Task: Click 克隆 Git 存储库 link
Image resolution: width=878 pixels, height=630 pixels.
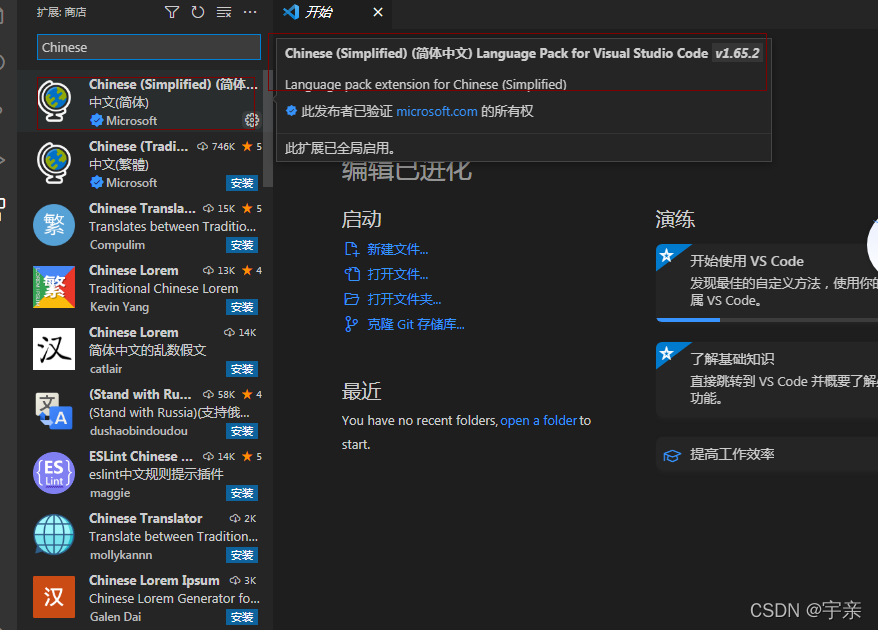Action: pyautogui.click(x=416, y=324)
